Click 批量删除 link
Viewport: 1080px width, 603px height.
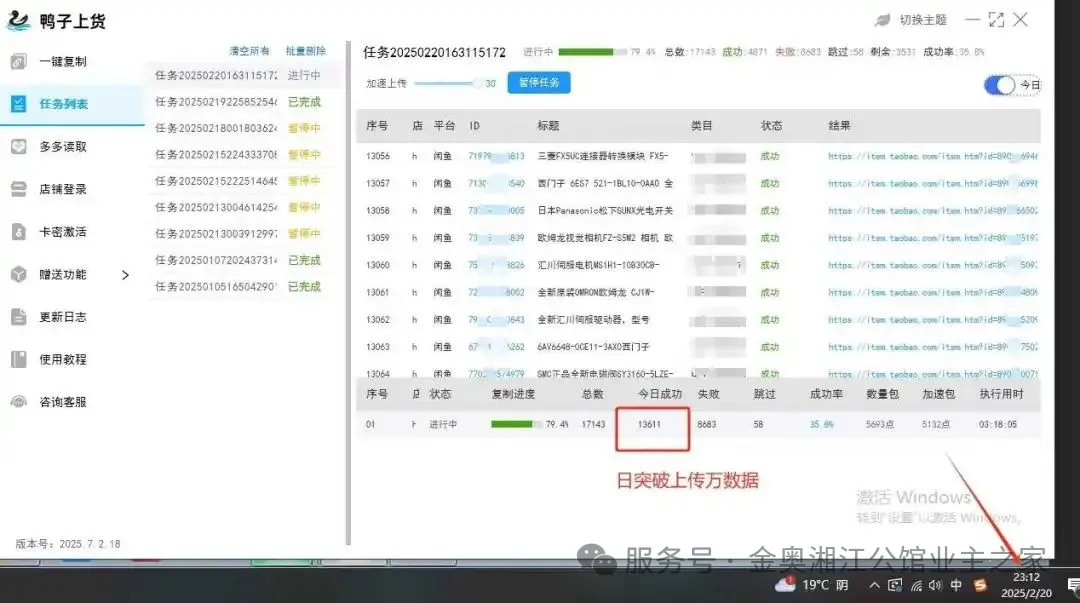(x=305, y=51)
